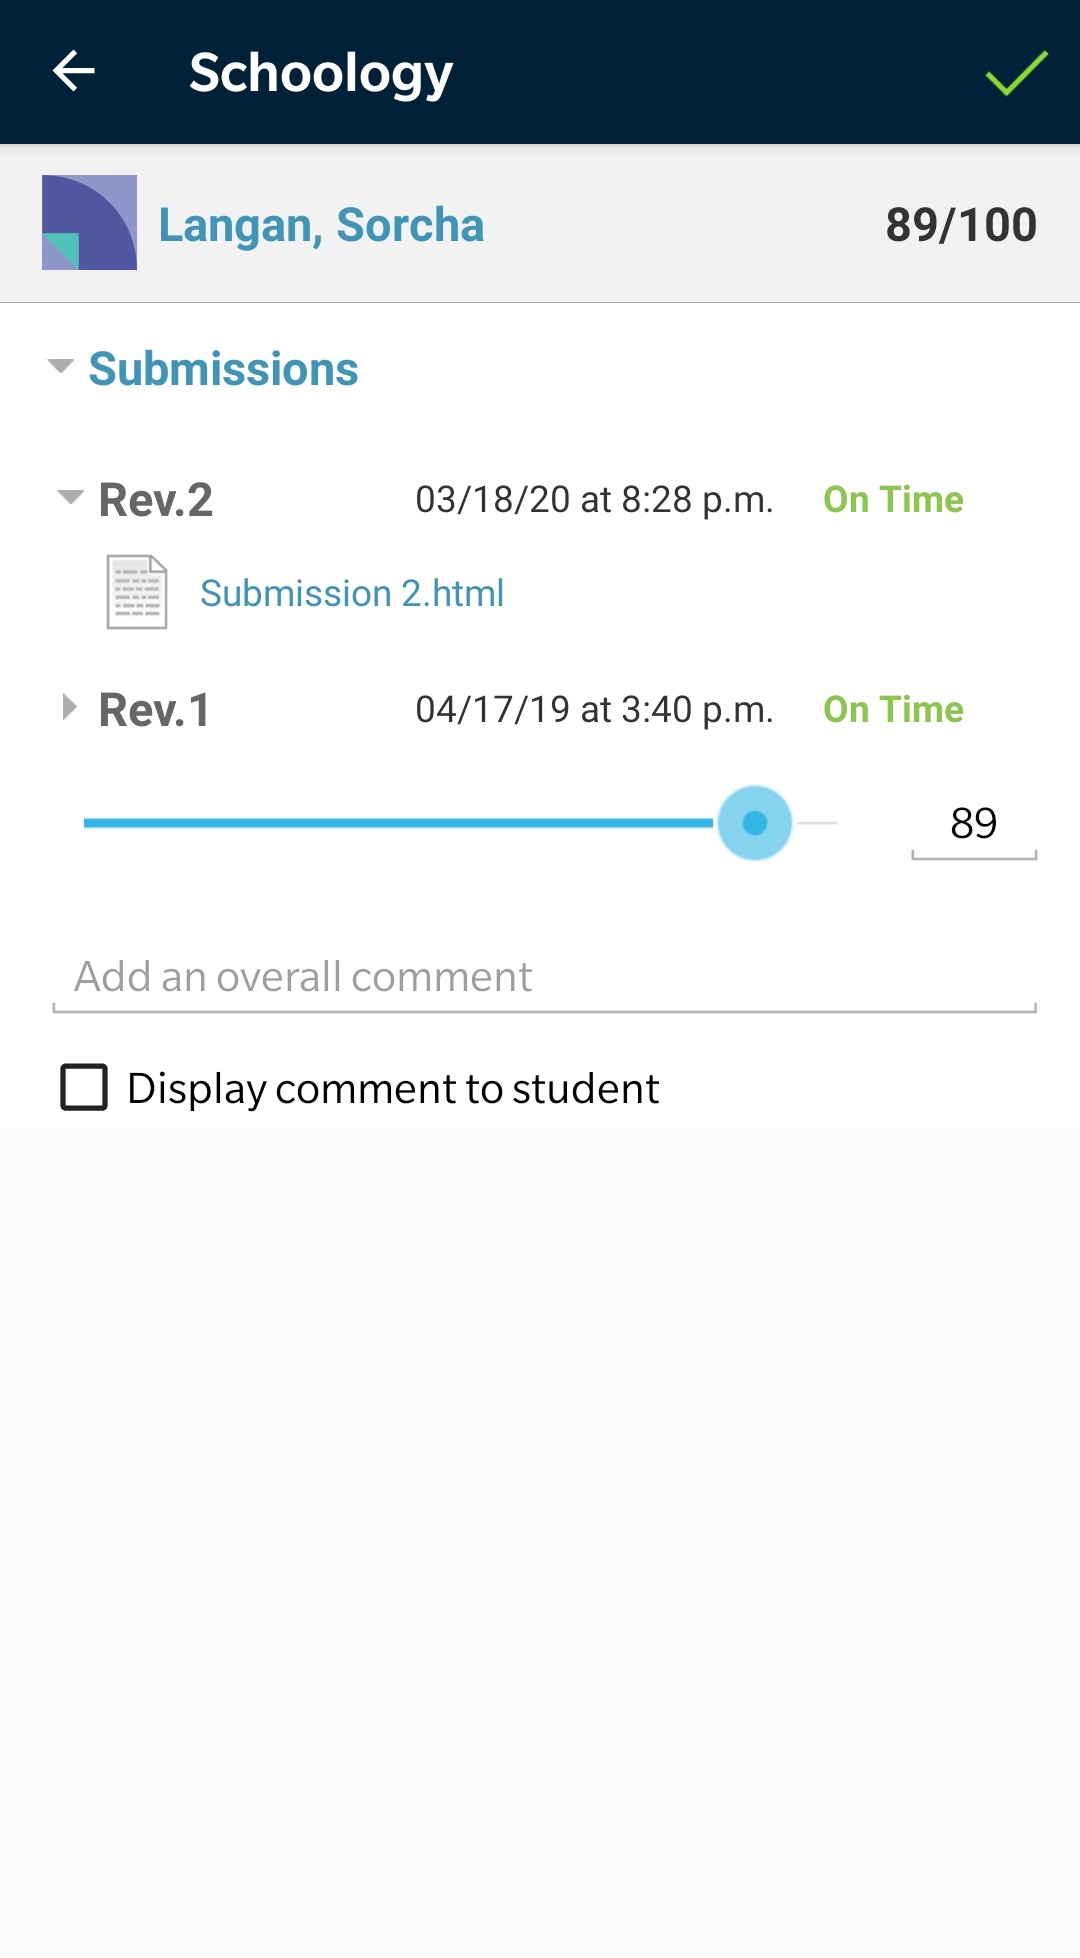Tap the grade number field showing 89
1080x1958 pixels.
tap(973, 824)
